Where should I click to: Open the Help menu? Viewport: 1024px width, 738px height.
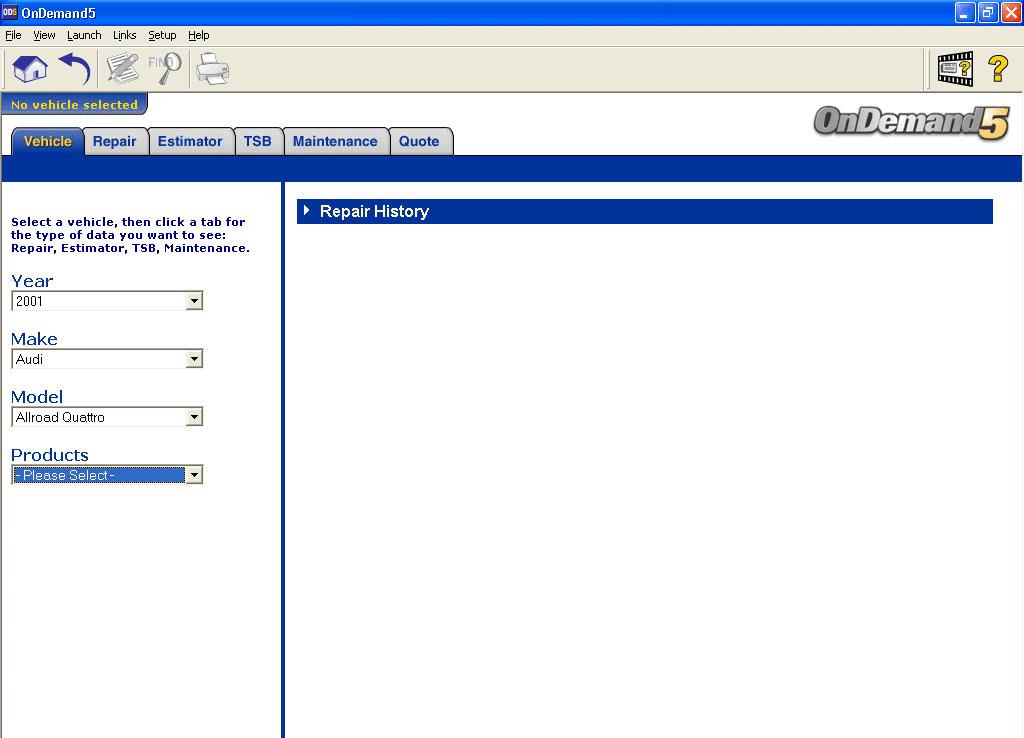click(x=199, y=35)
